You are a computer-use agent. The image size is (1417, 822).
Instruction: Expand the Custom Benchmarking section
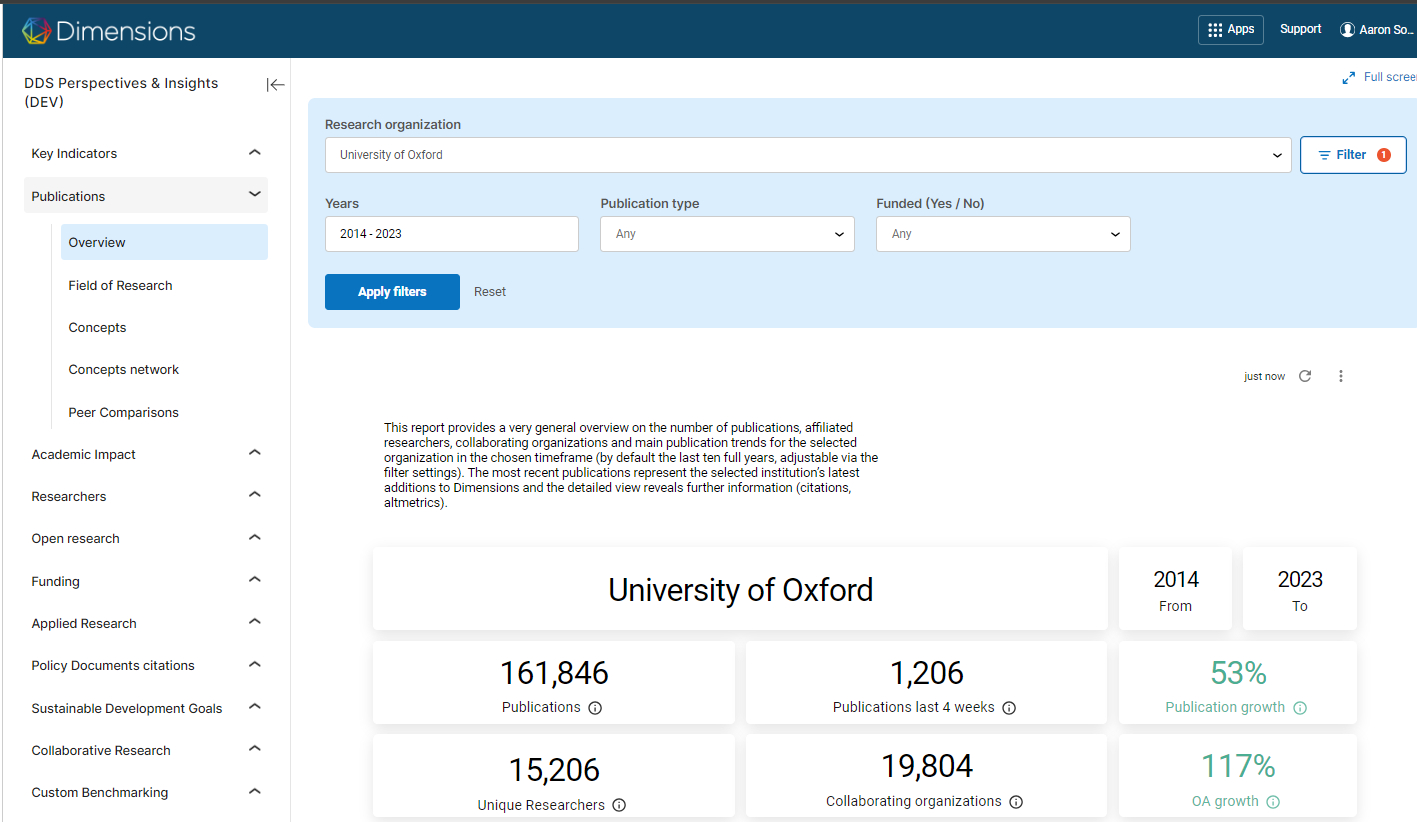click(146, 792)
